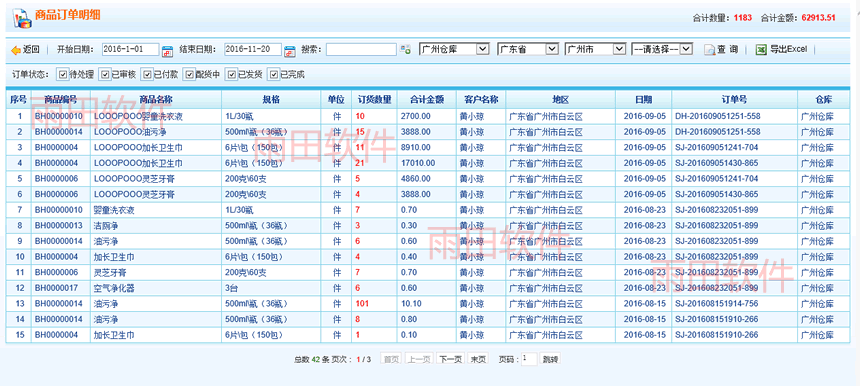Image resolution: width=860 pixels, height=386 pixels.
Task: Toggle the 待处理 status checkbox
Action: (x=63, y=75)
